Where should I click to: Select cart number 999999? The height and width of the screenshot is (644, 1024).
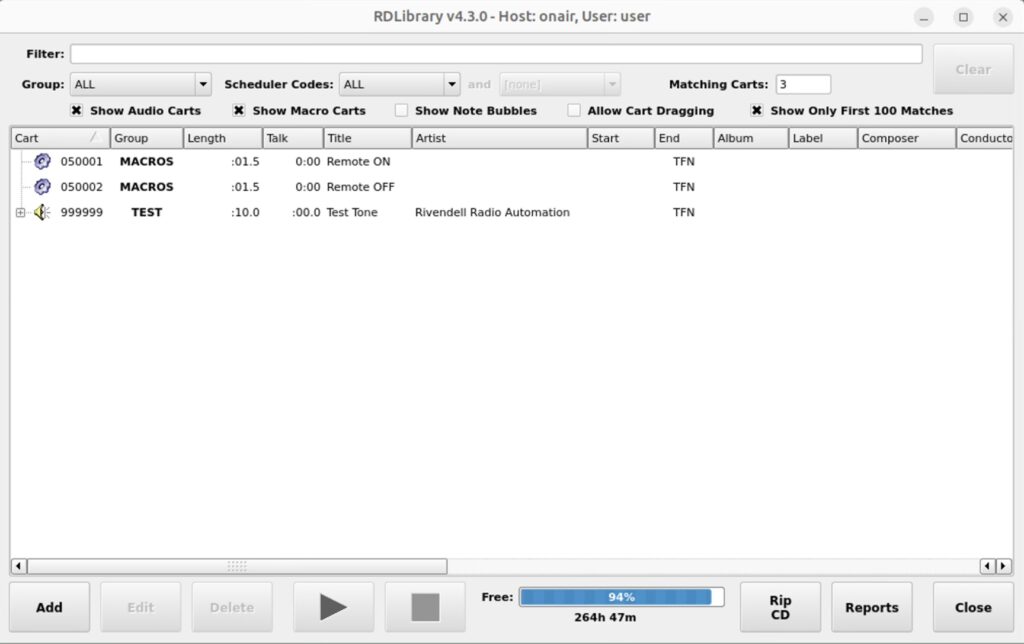point(82,212)
